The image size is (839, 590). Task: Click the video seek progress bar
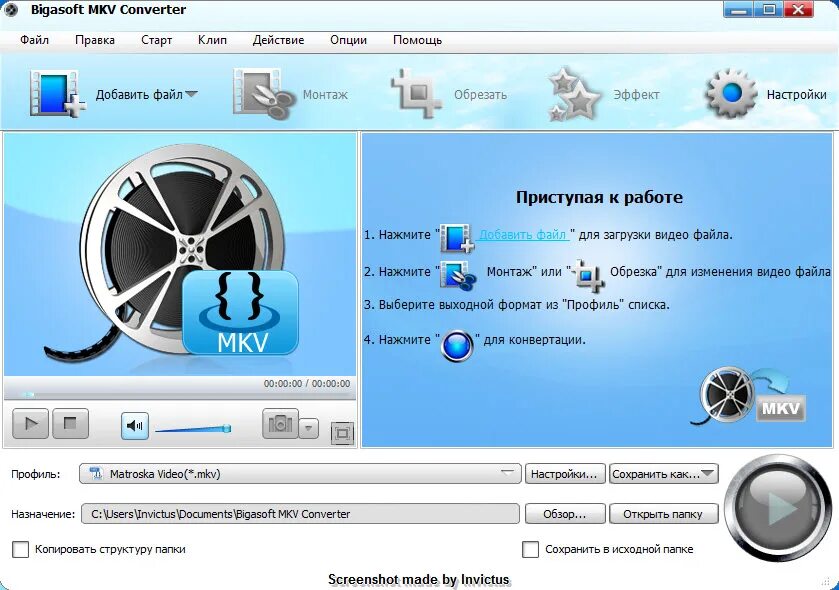click(179, 395)
